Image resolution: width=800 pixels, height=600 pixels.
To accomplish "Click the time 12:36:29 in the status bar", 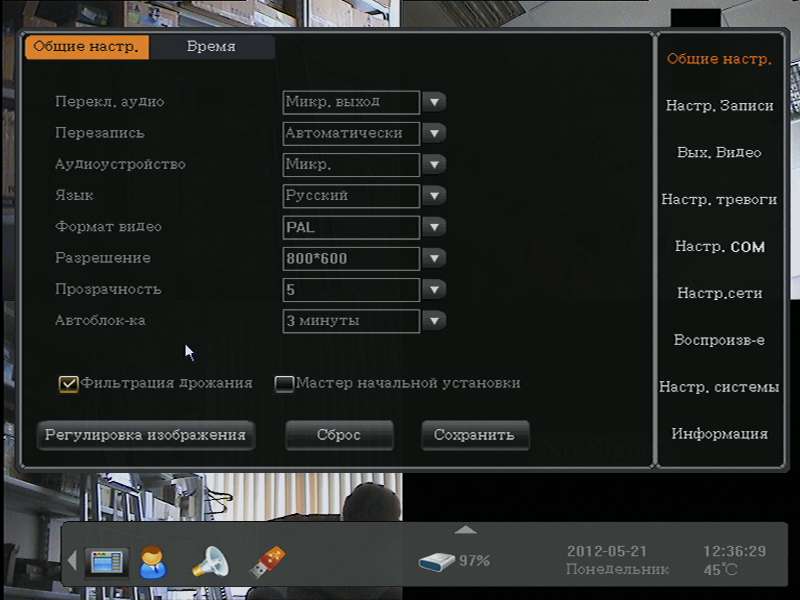I will [734, 552].
